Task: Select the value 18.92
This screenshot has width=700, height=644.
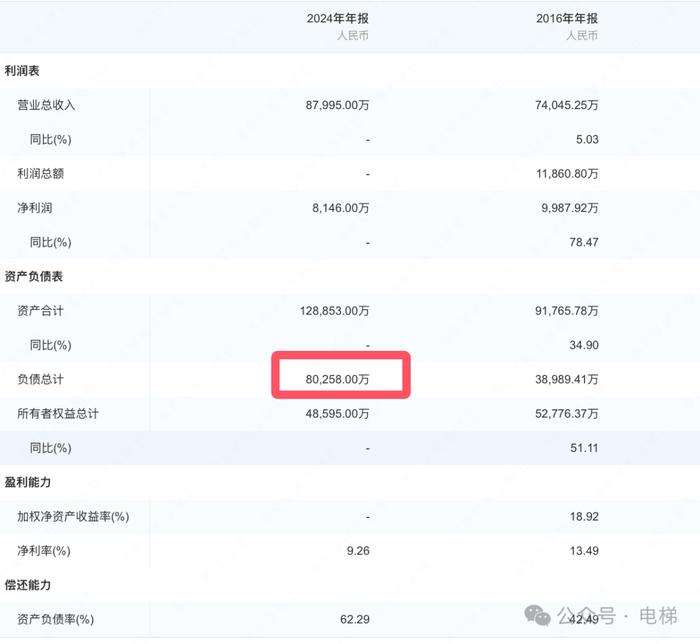Action: 584,517
